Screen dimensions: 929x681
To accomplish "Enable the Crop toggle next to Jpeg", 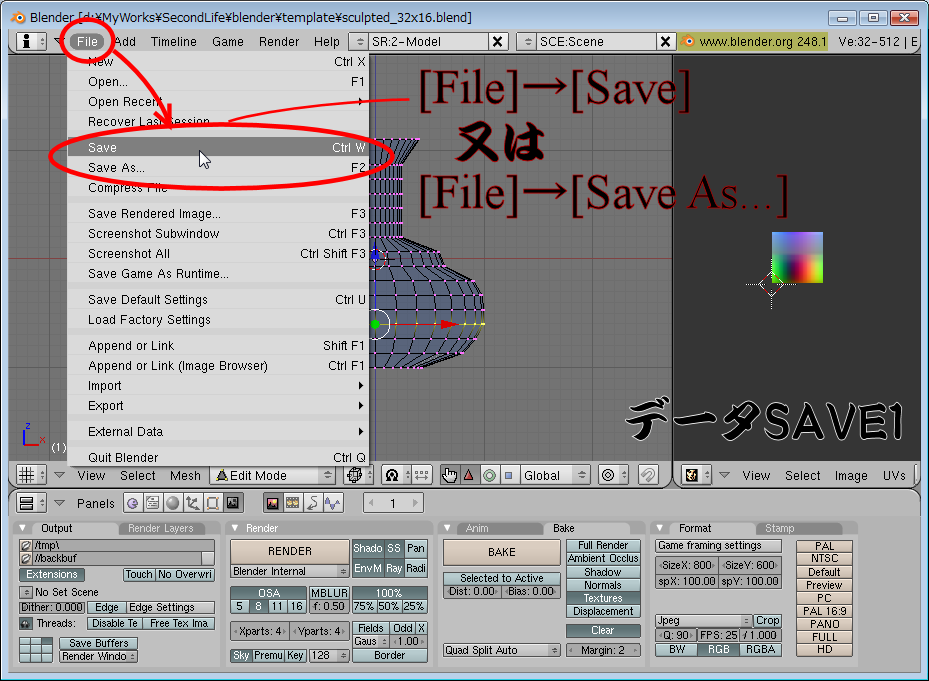I will [768, 621].
